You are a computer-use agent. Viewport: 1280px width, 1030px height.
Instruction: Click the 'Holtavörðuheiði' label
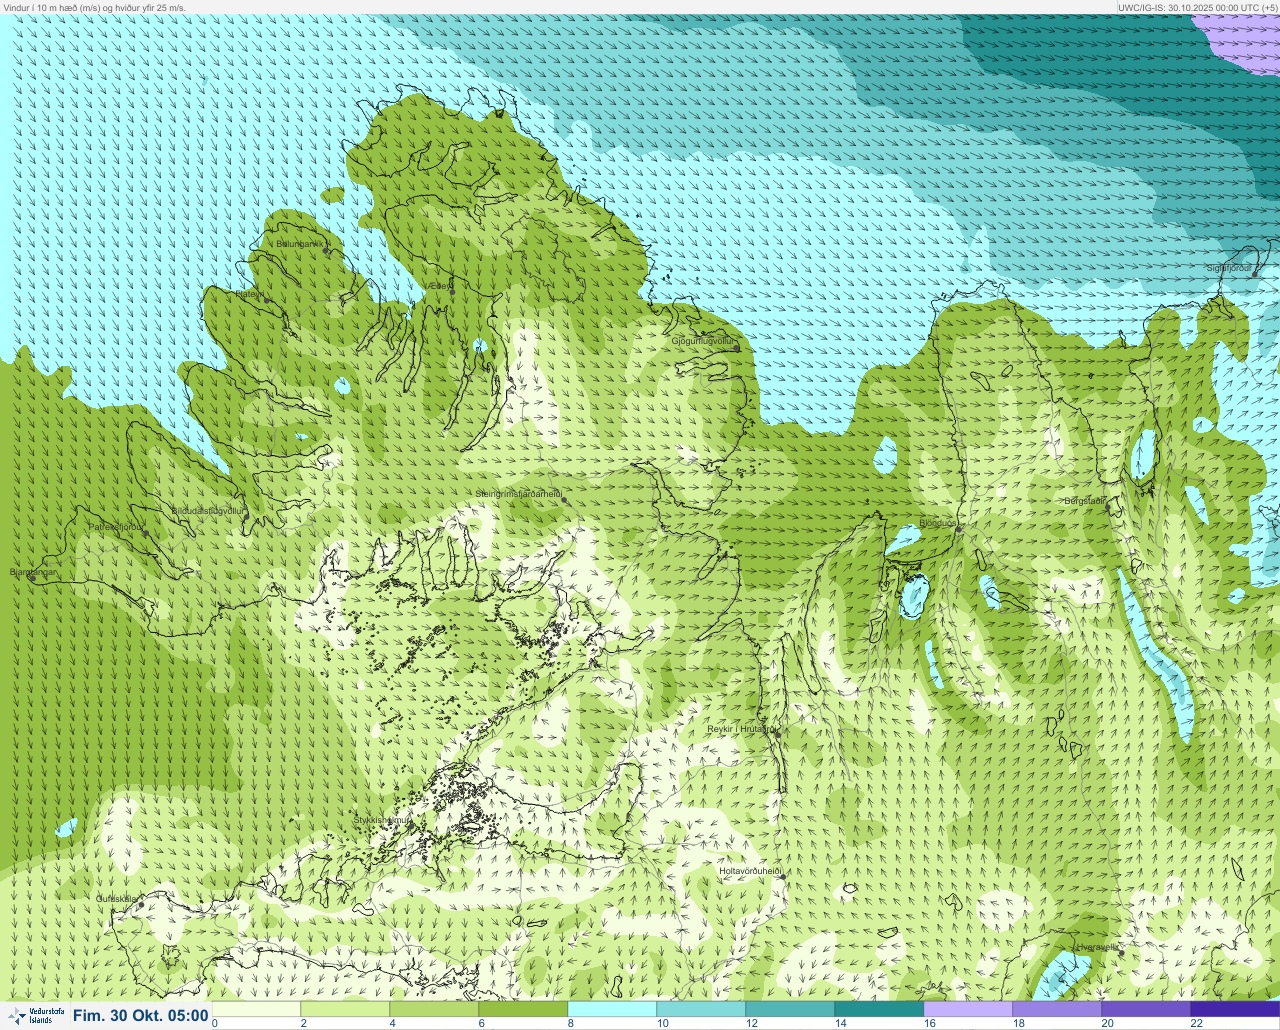coord(750,871)
